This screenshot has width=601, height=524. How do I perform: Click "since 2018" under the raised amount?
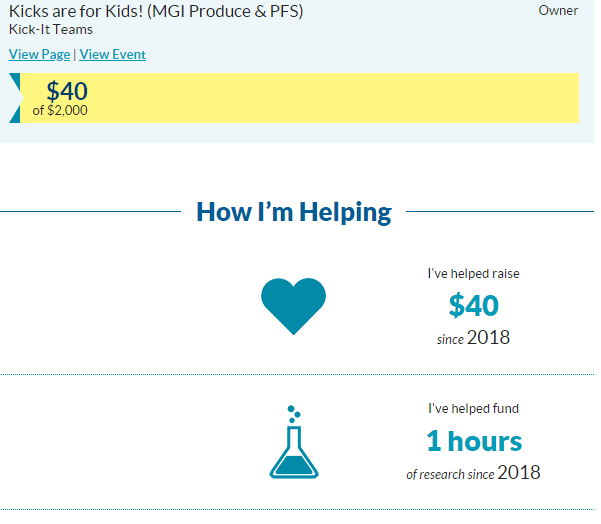pos(473,338)
